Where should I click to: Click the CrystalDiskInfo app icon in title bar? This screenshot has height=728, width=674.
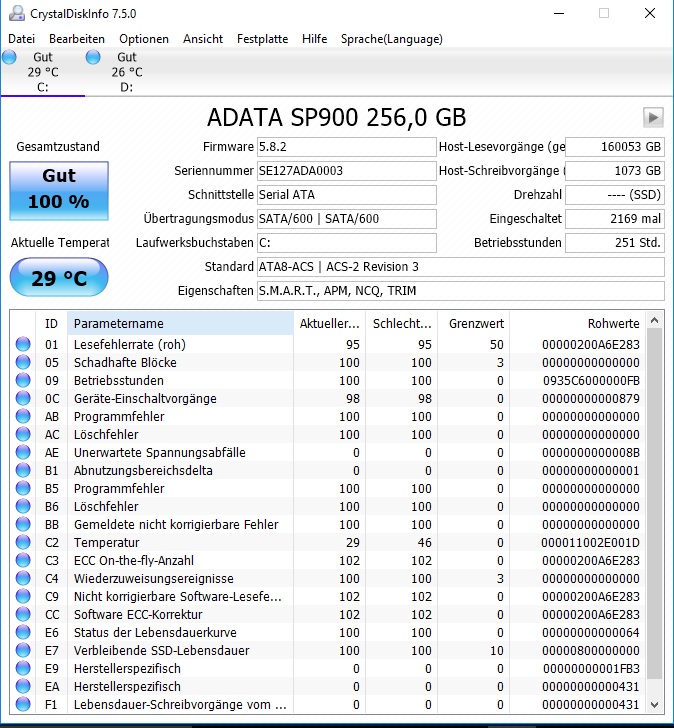tap(17, 13)
